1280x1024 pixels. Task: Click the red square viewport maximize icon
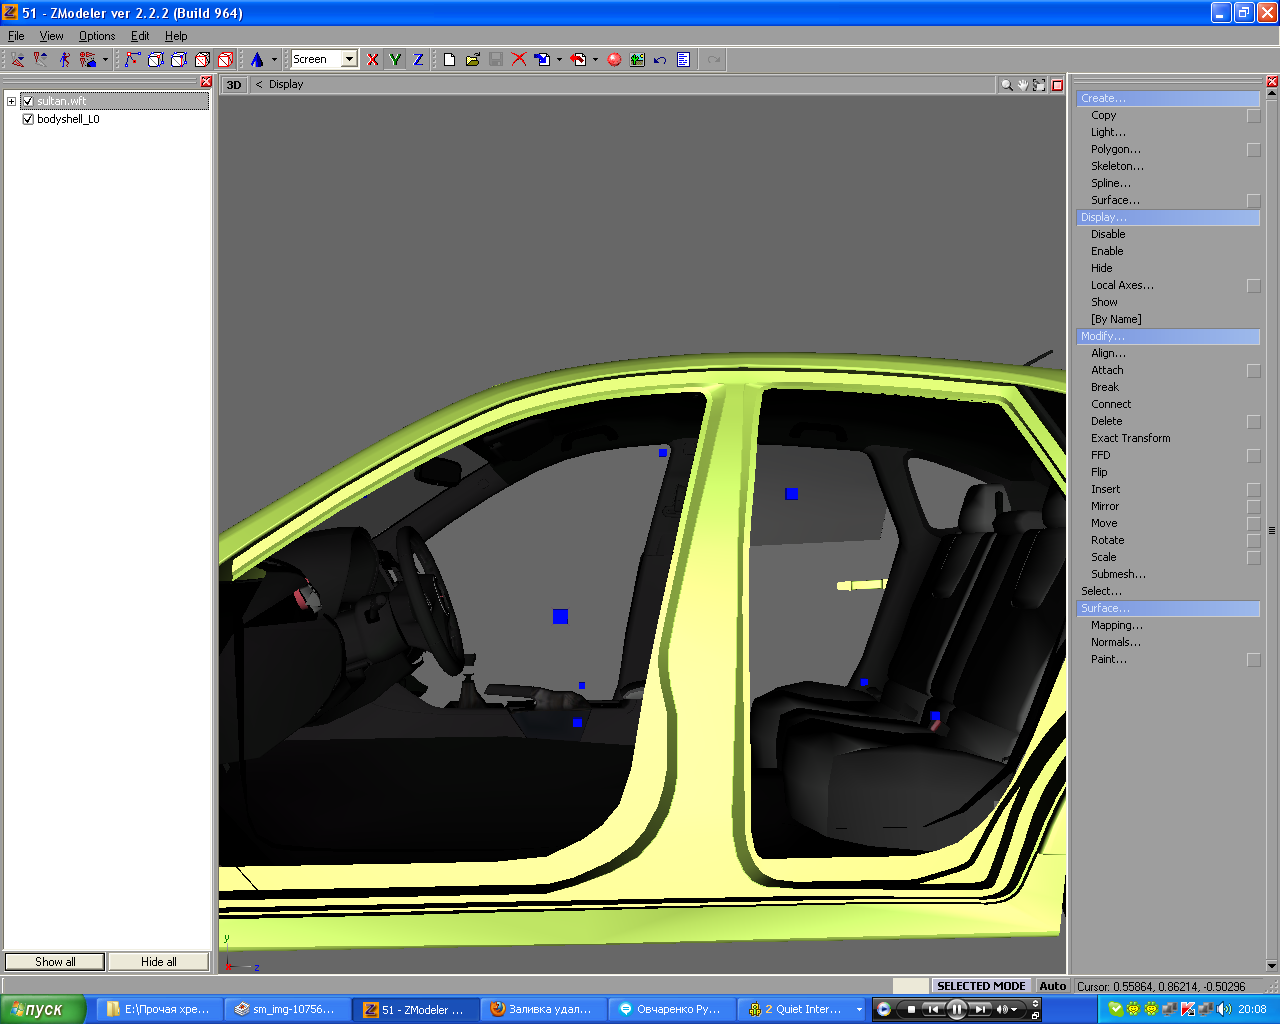pyautogui.click(x=1057, y=85)
